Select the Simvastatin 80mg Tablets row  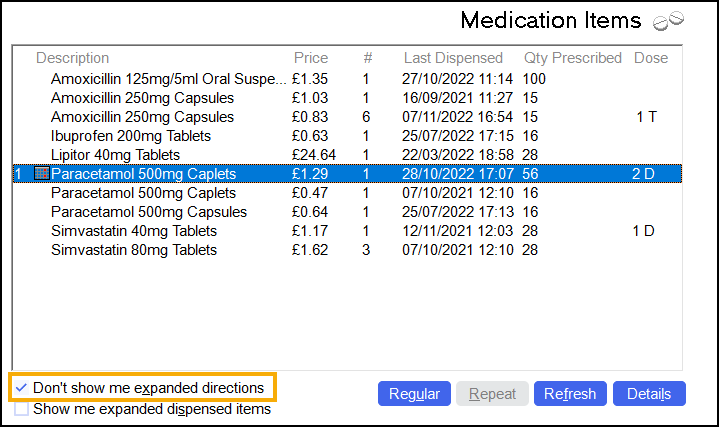(134, 250)
